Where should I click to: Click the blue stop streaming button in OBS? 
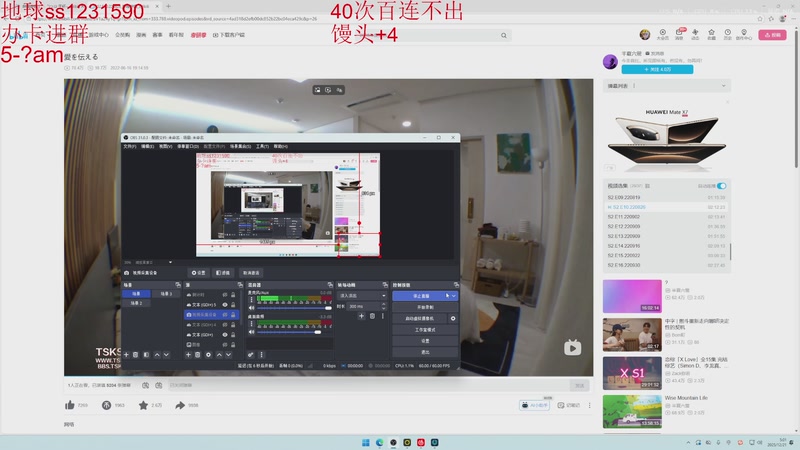(421, 296)
